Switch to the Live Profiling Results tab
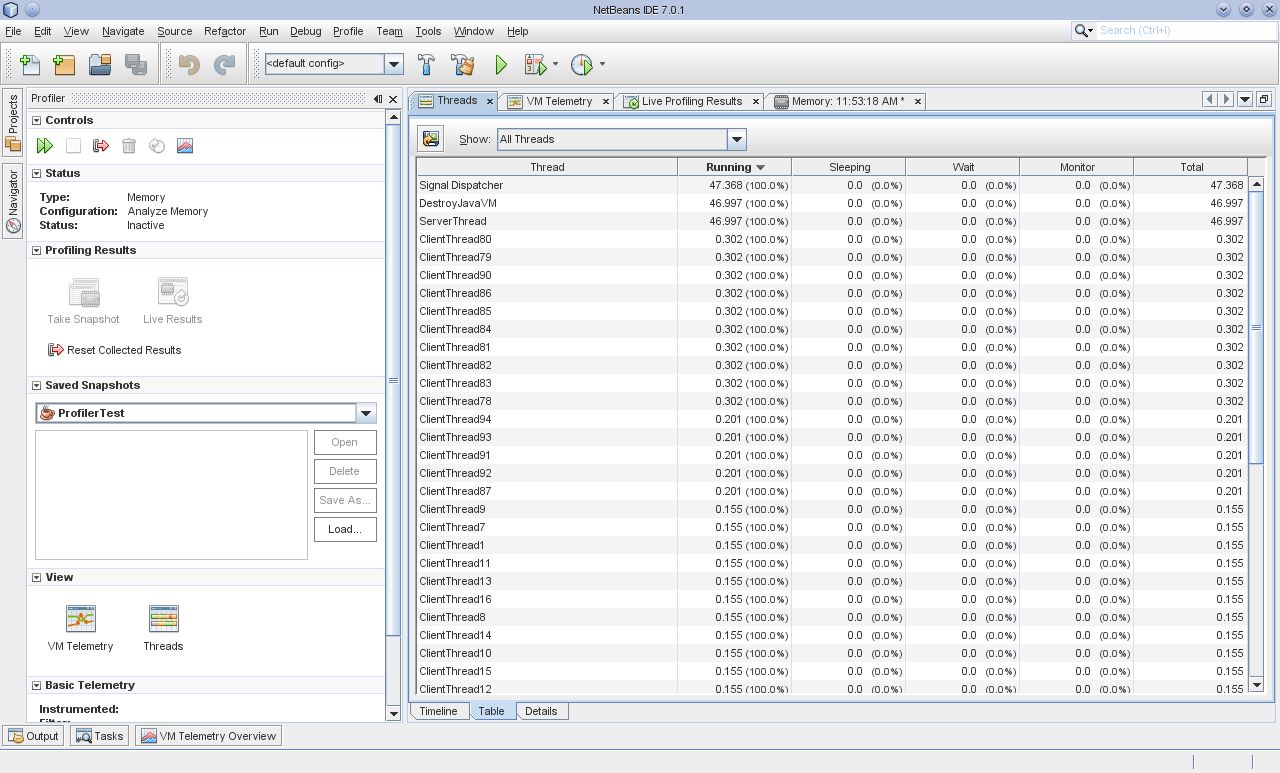Screen dimensions: 1280x773 [x=692, y=101]
